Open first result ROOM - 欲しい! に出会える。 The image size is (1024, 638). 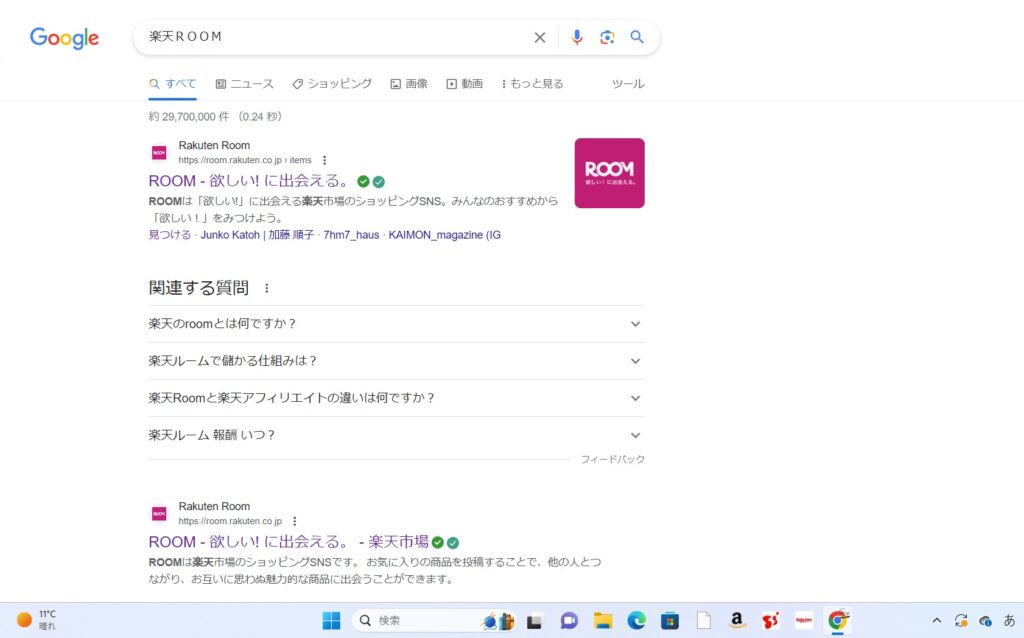point(248,181)
